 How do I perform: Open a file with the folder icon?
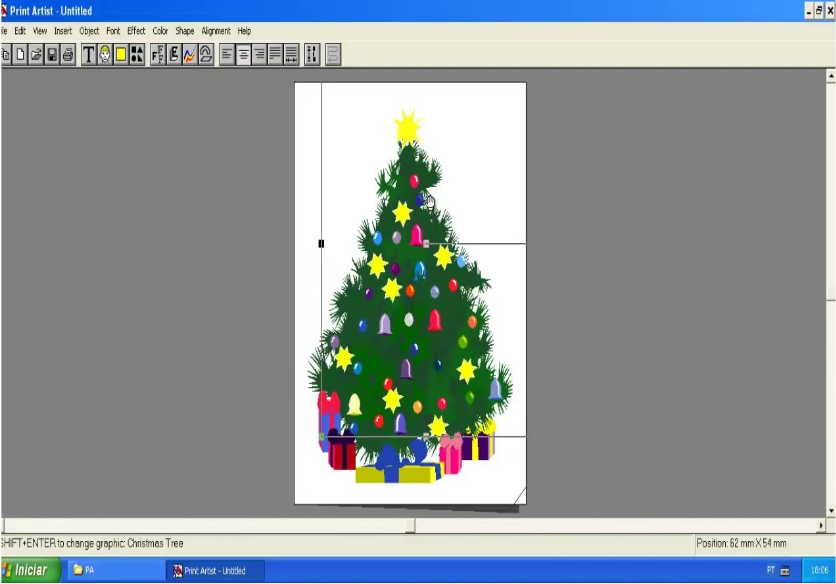click(36, 54)
